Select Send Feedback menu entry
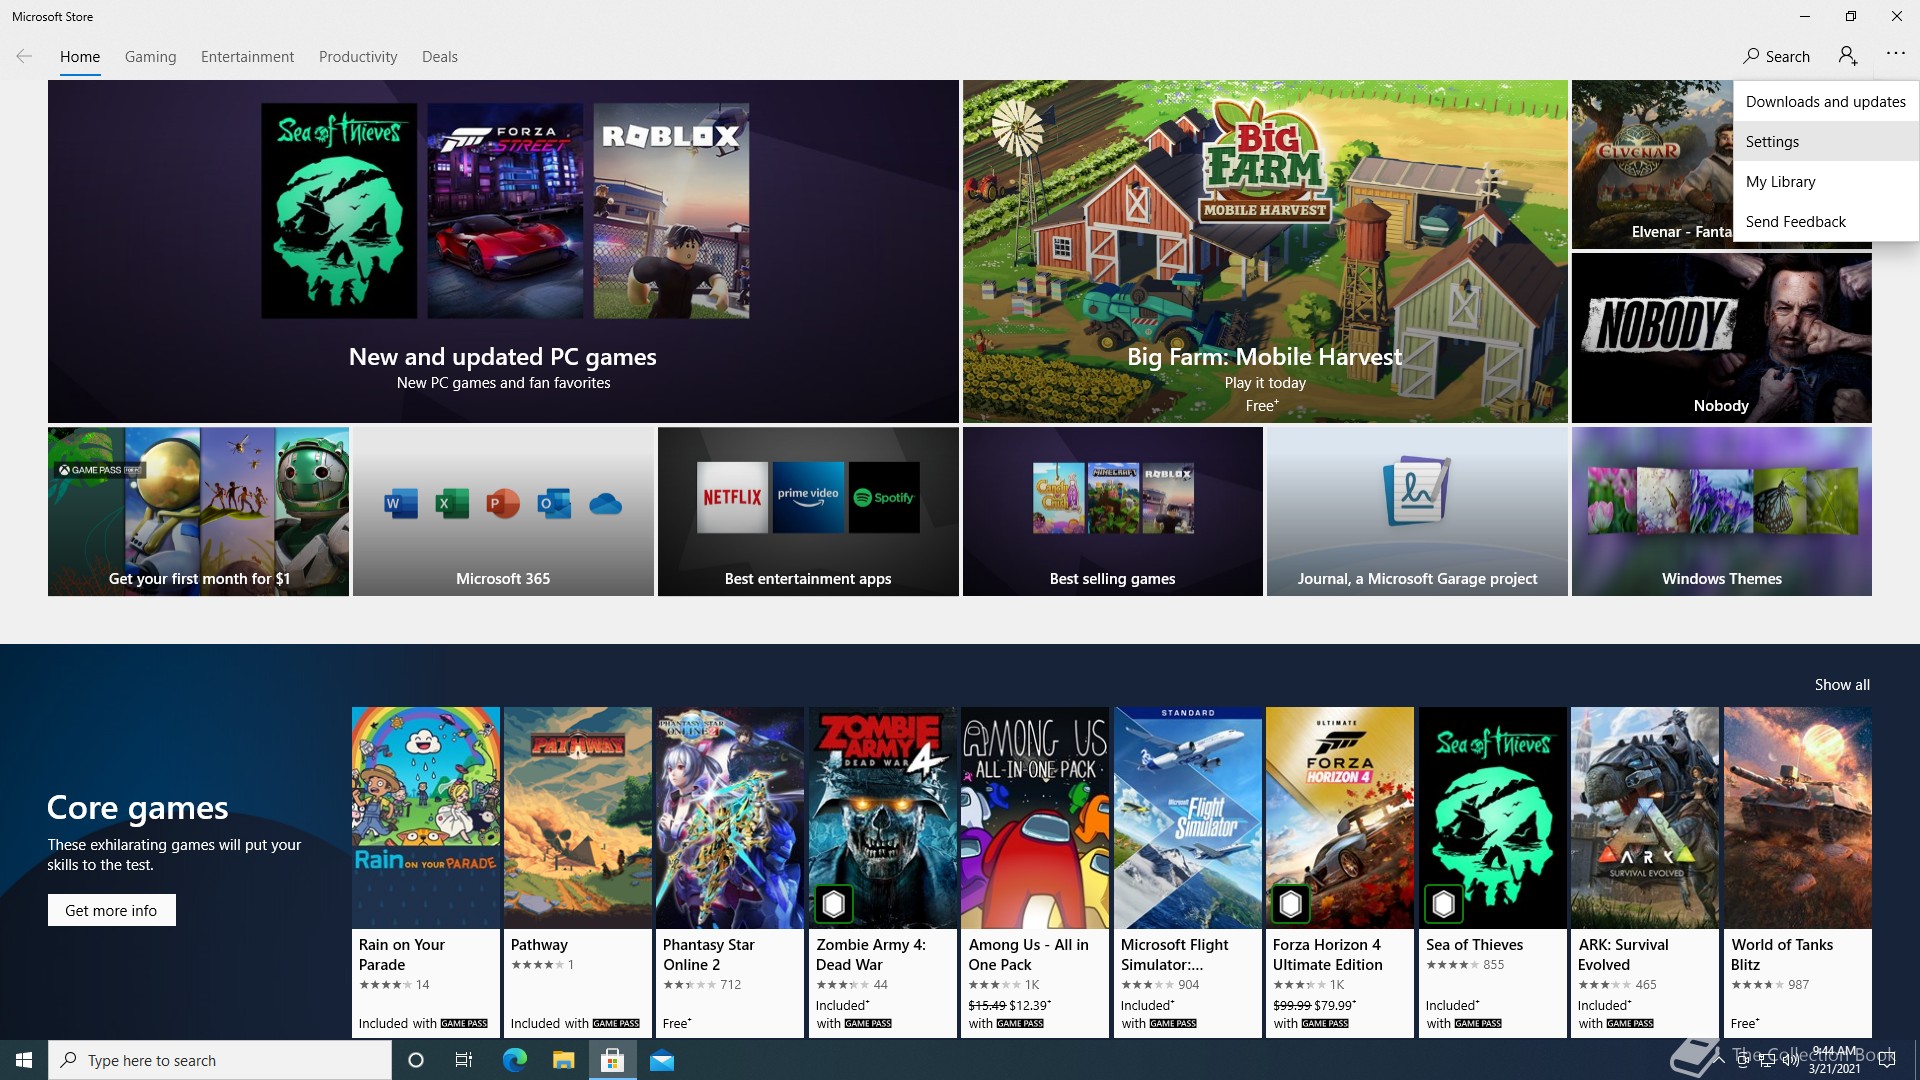The image size is (1920, 1080). click(x=1826, y=221)
